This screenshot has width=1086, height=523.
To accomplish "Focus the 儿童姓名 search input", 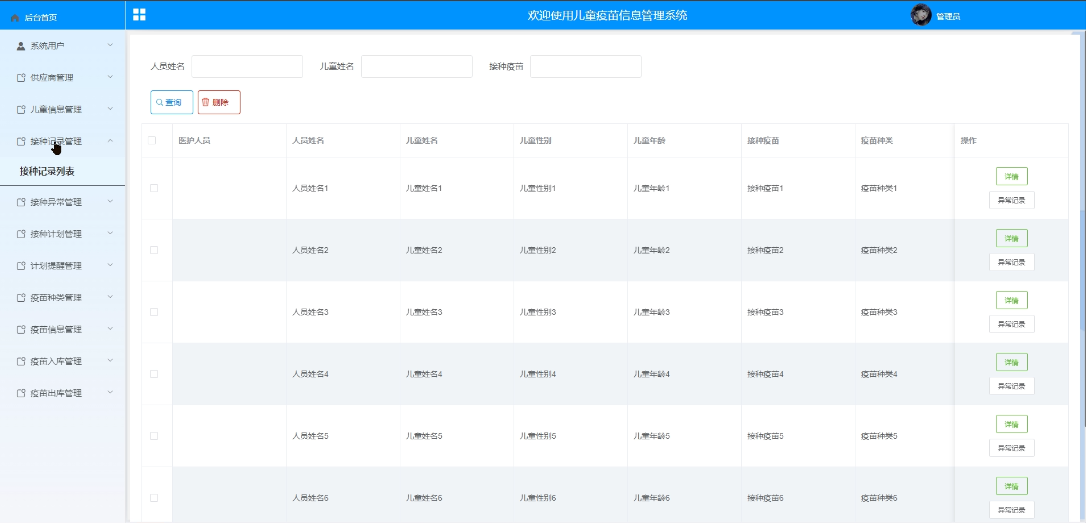I will tap(417, 67).
